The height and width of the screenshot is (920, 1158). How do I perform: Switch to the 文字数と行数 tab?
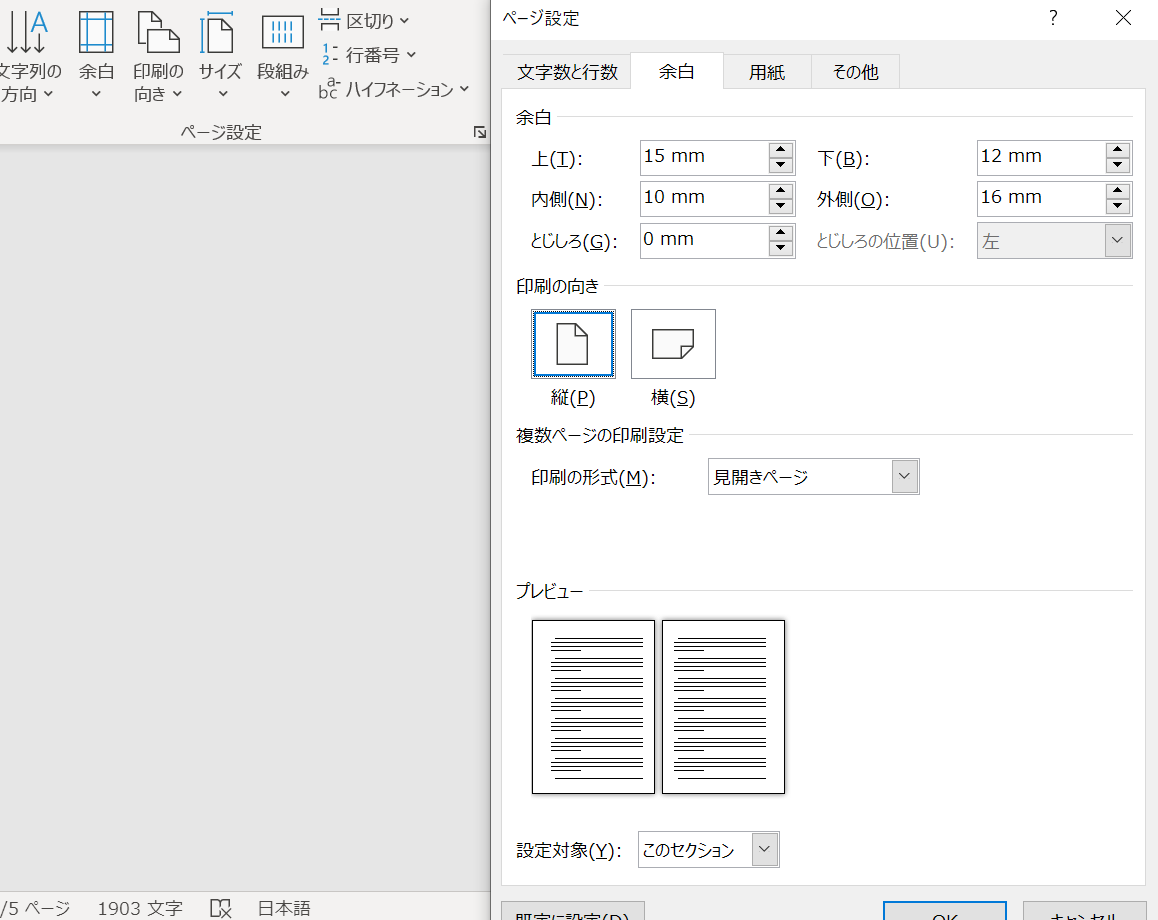566,71
